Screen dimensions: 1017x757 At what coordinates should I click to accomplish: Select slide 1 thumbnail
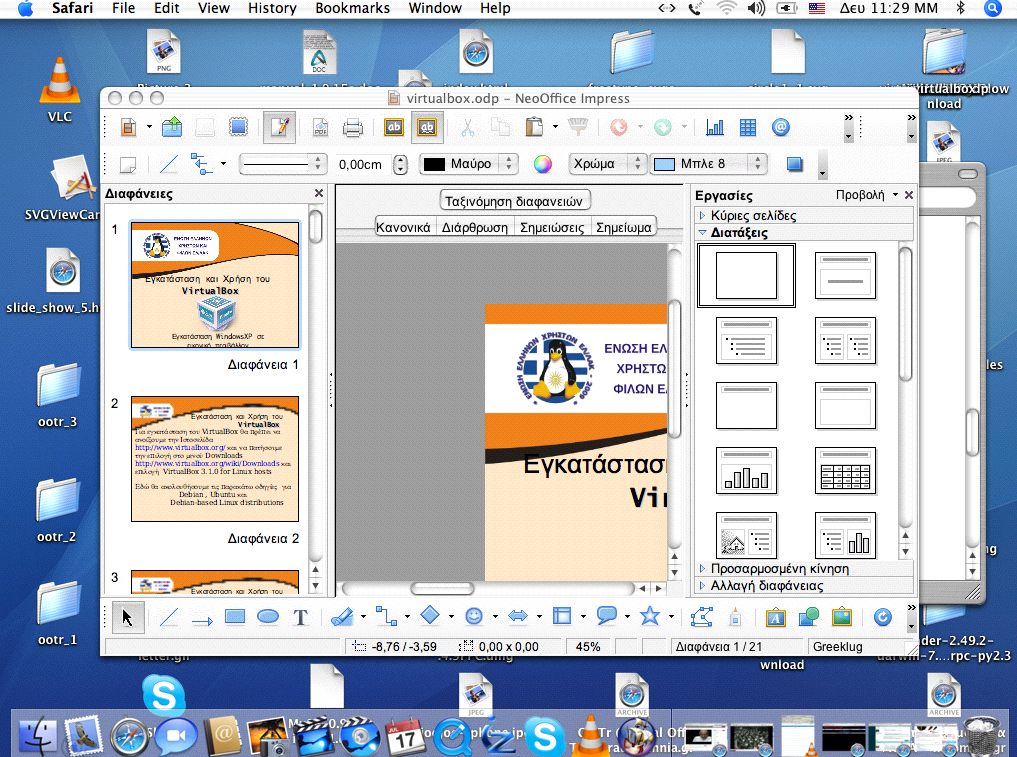click(x=215, y=285)
